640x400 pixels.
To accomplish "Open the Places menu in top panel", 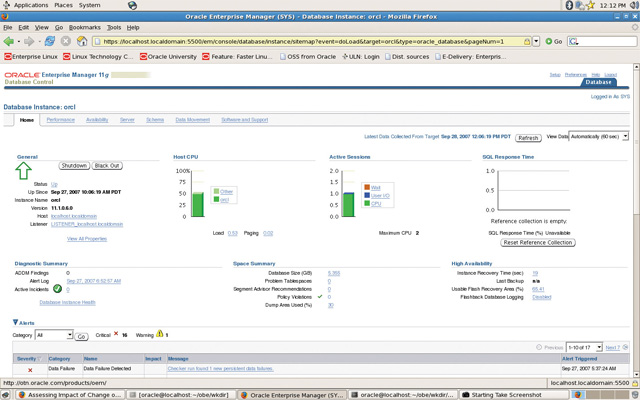I will [63, 5].
